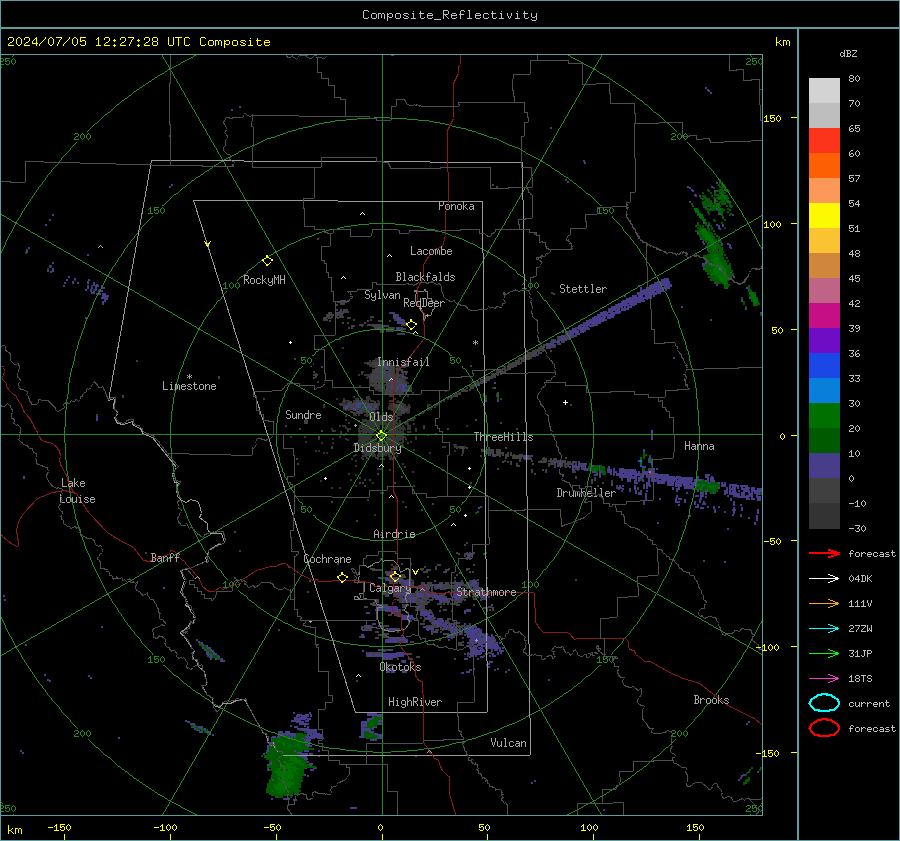
Task: Click the magenta 18TS arrow icon
Action: 824,679
